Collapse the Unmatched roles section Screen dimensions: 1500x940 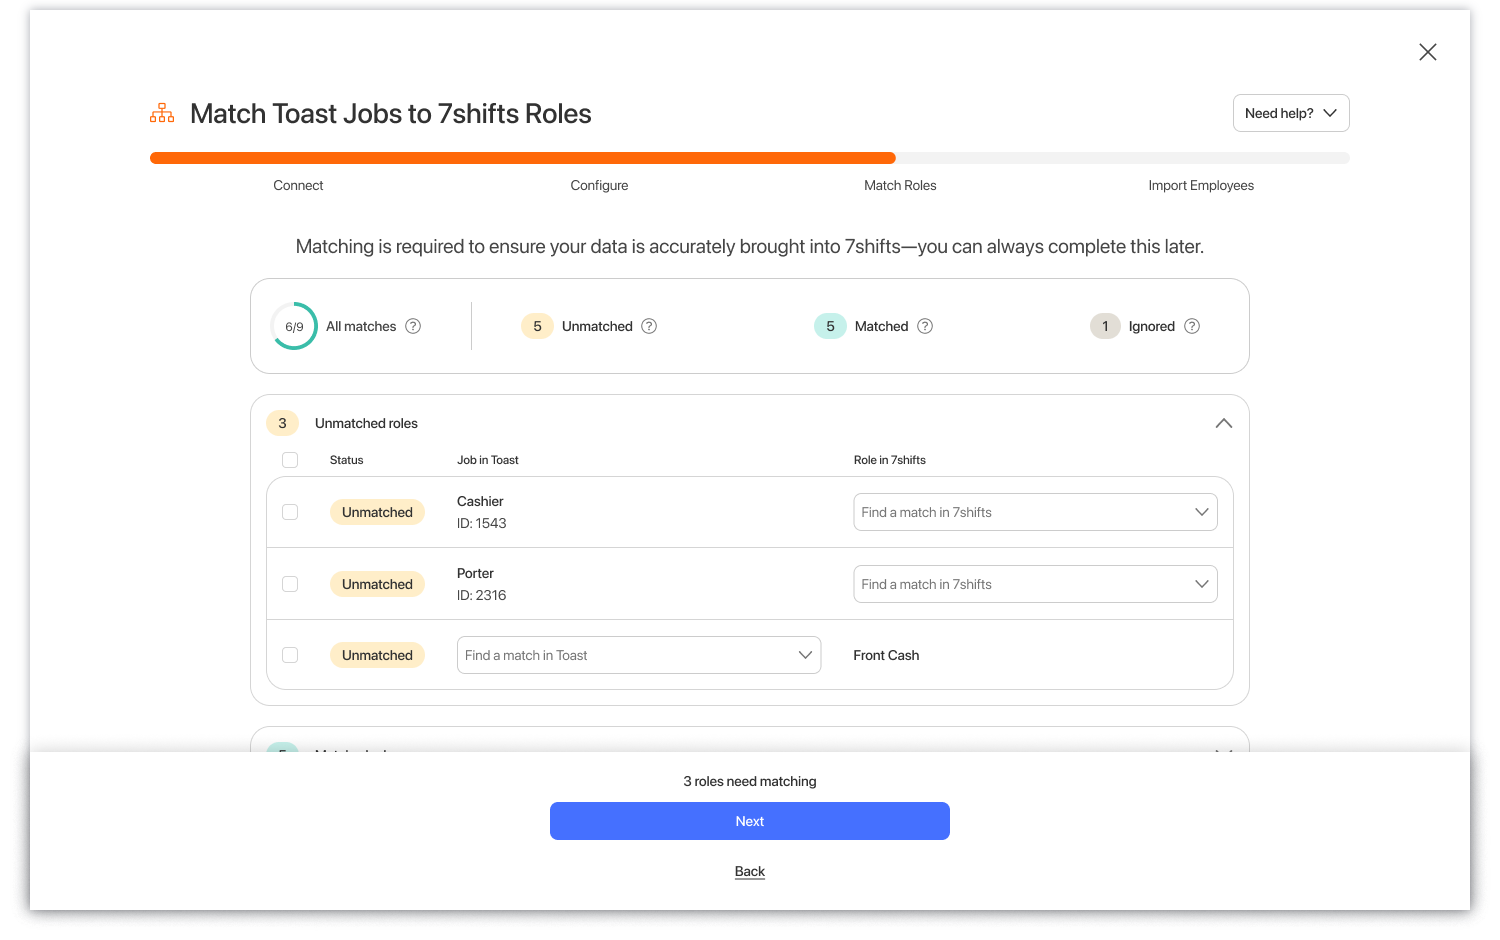tap(1223, 423)
